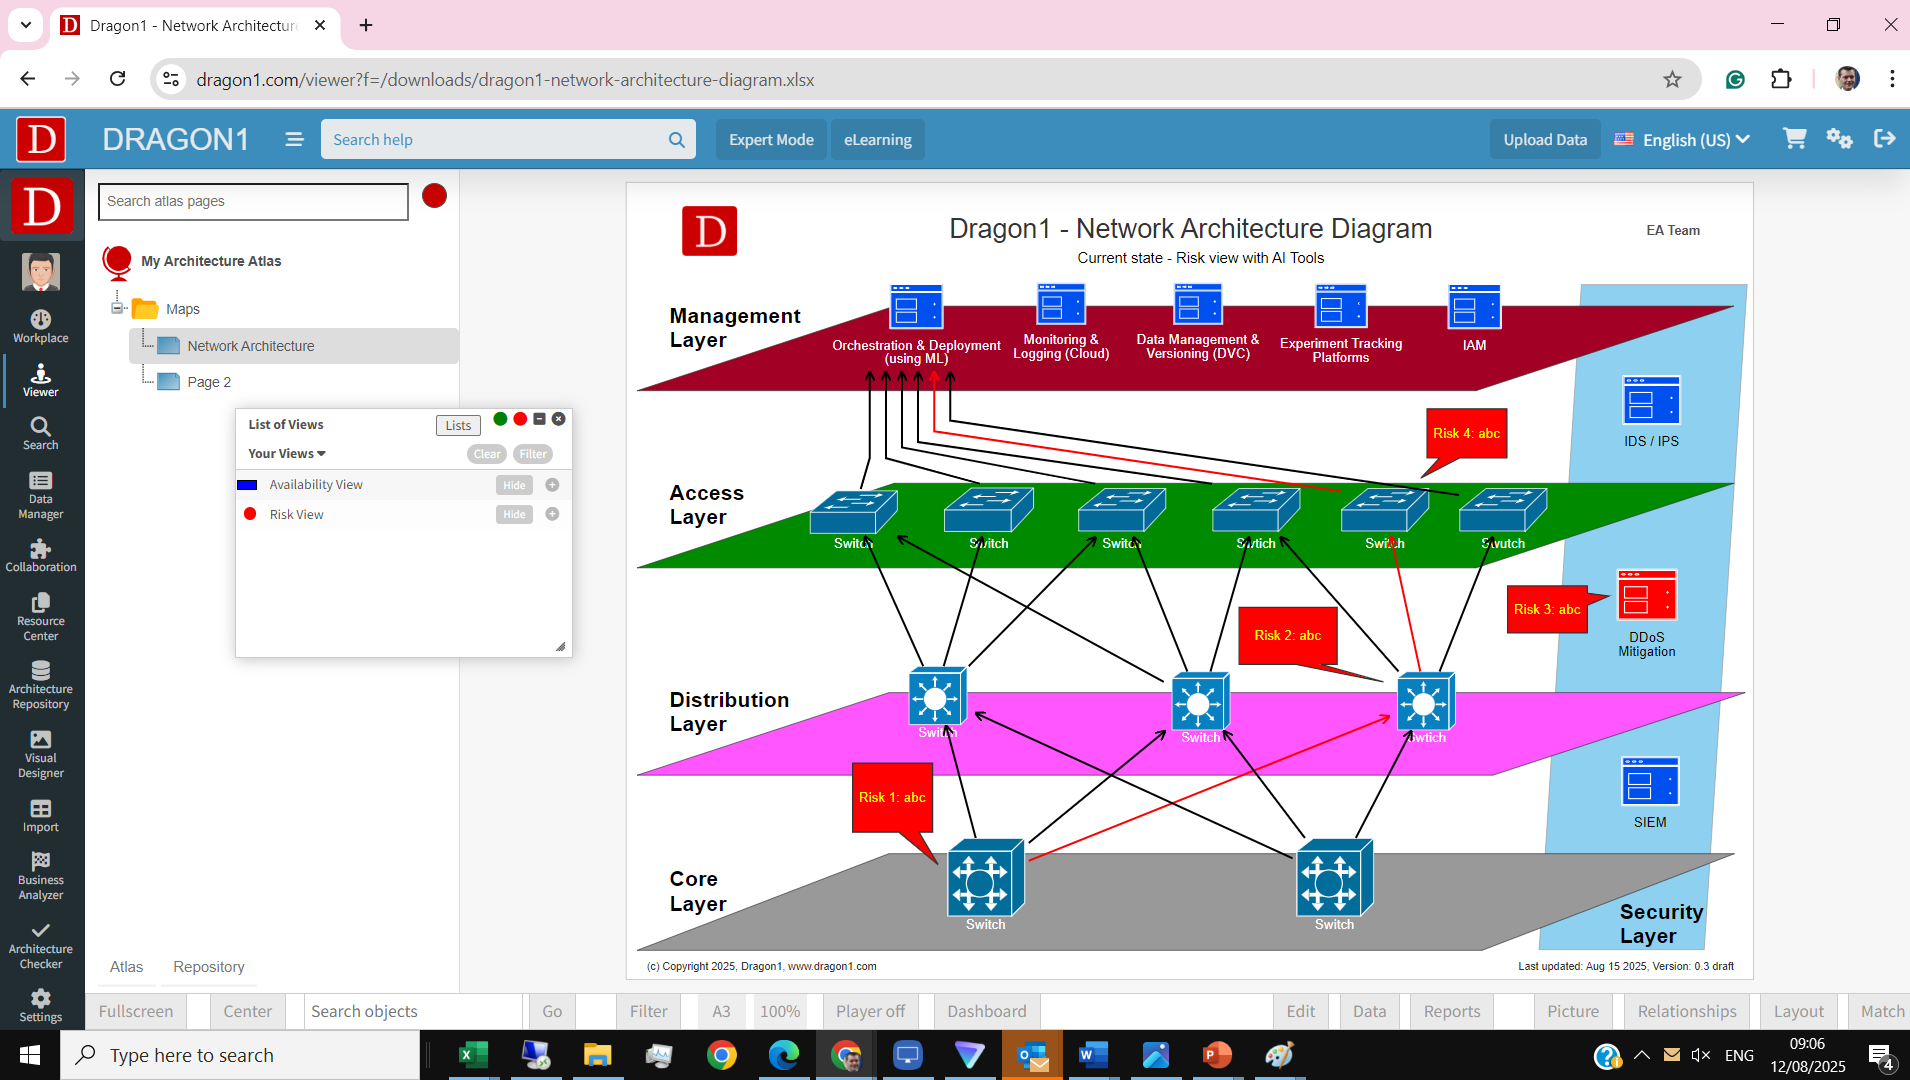This screenshot has width=1910, height=1080.
Task: Open the 100% zoom selector
Action: [x=780, y=1011]
